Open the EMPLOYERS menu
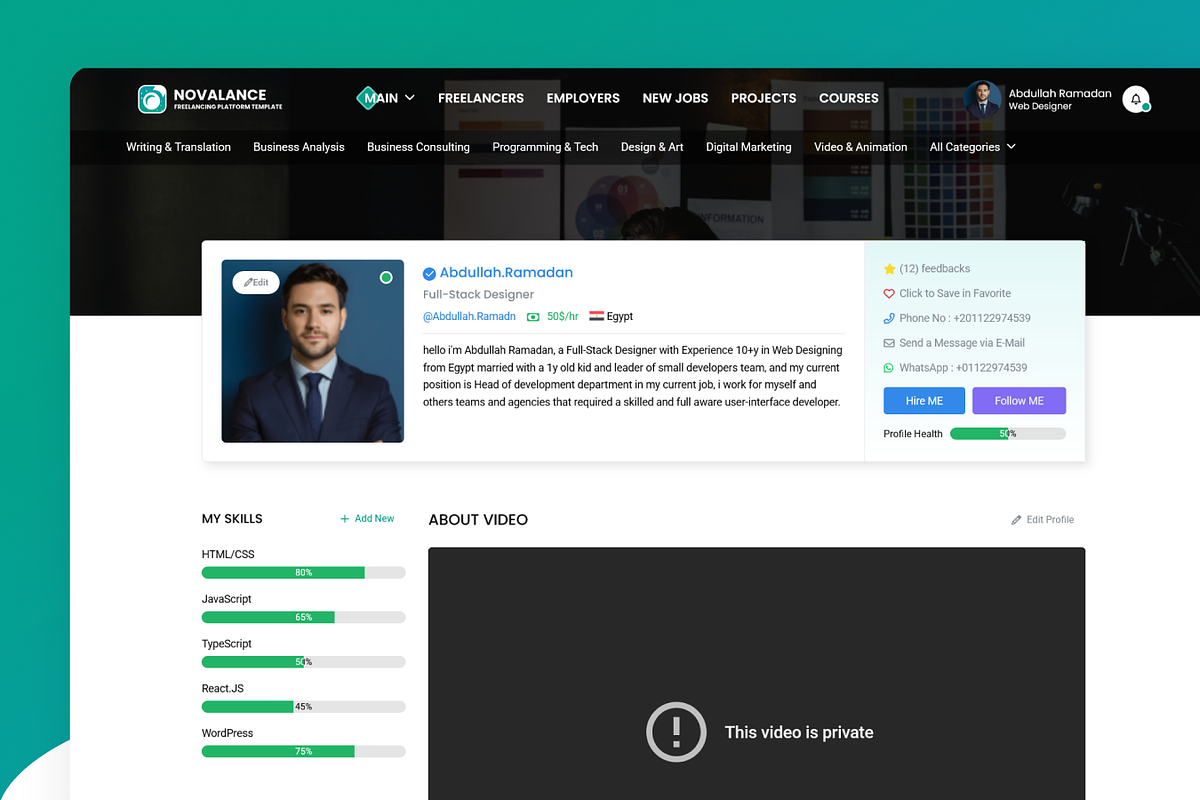Viewport: 1200px width, 800px height. click(x=583, y=98)
